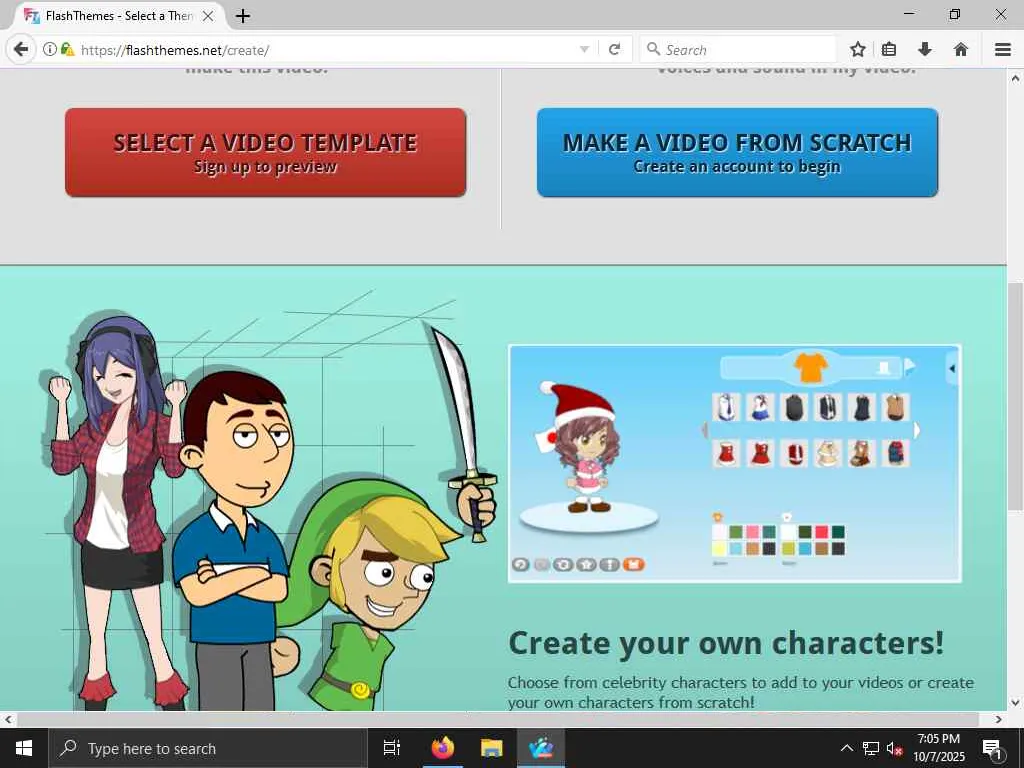Click the MAKE A VIDEO FROM SCRATCH button
Viewport: 1024px width, 768px height.
737,152
